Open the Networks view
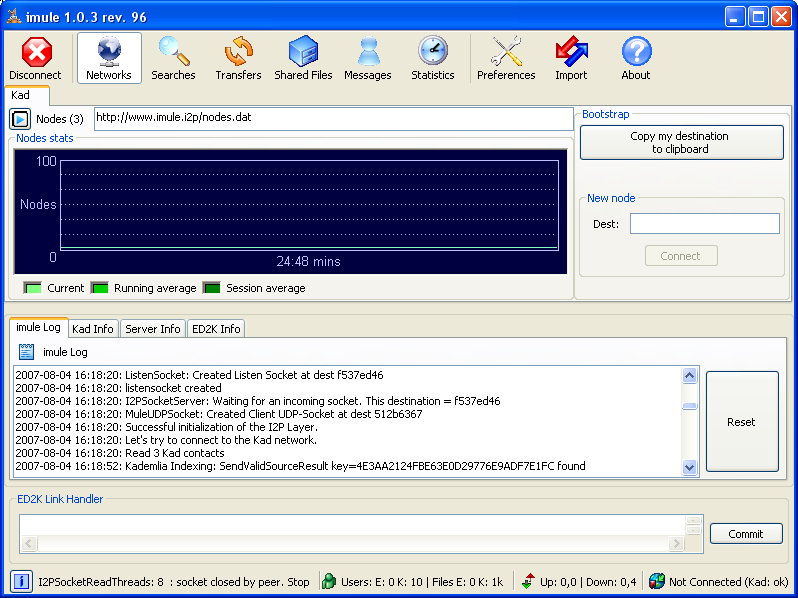 point(109,58)
